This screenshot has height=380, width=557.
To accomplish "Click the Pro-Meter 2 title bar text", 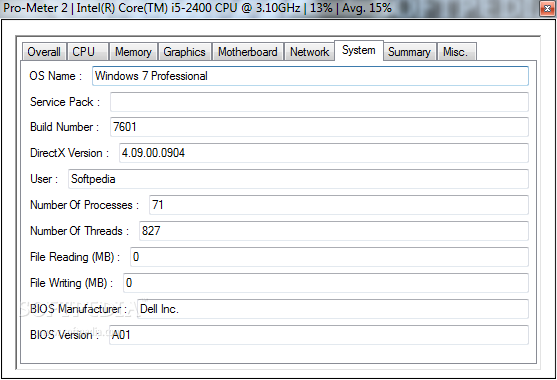I will coord(197,8).
